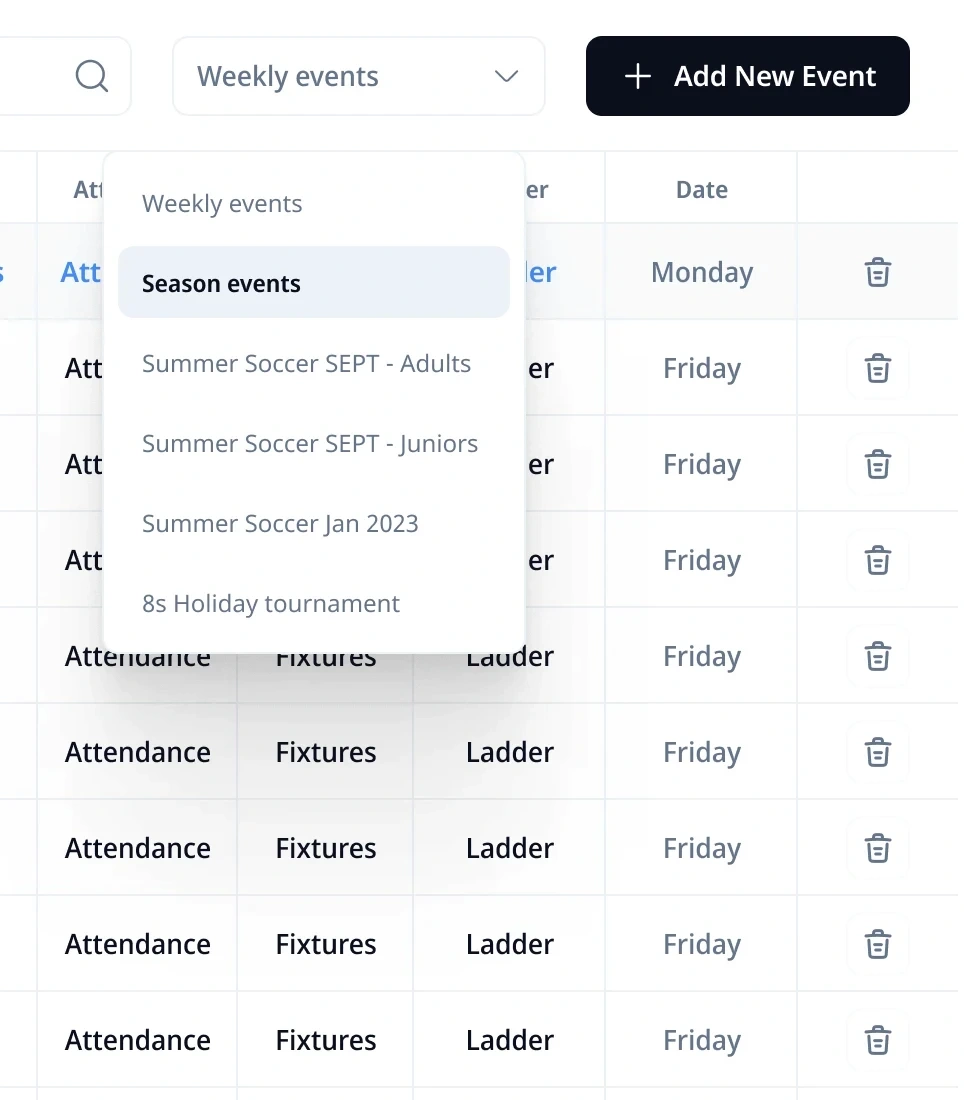Click the search magnifier icon
964x1100 pixels.
[x=92, y=76]
